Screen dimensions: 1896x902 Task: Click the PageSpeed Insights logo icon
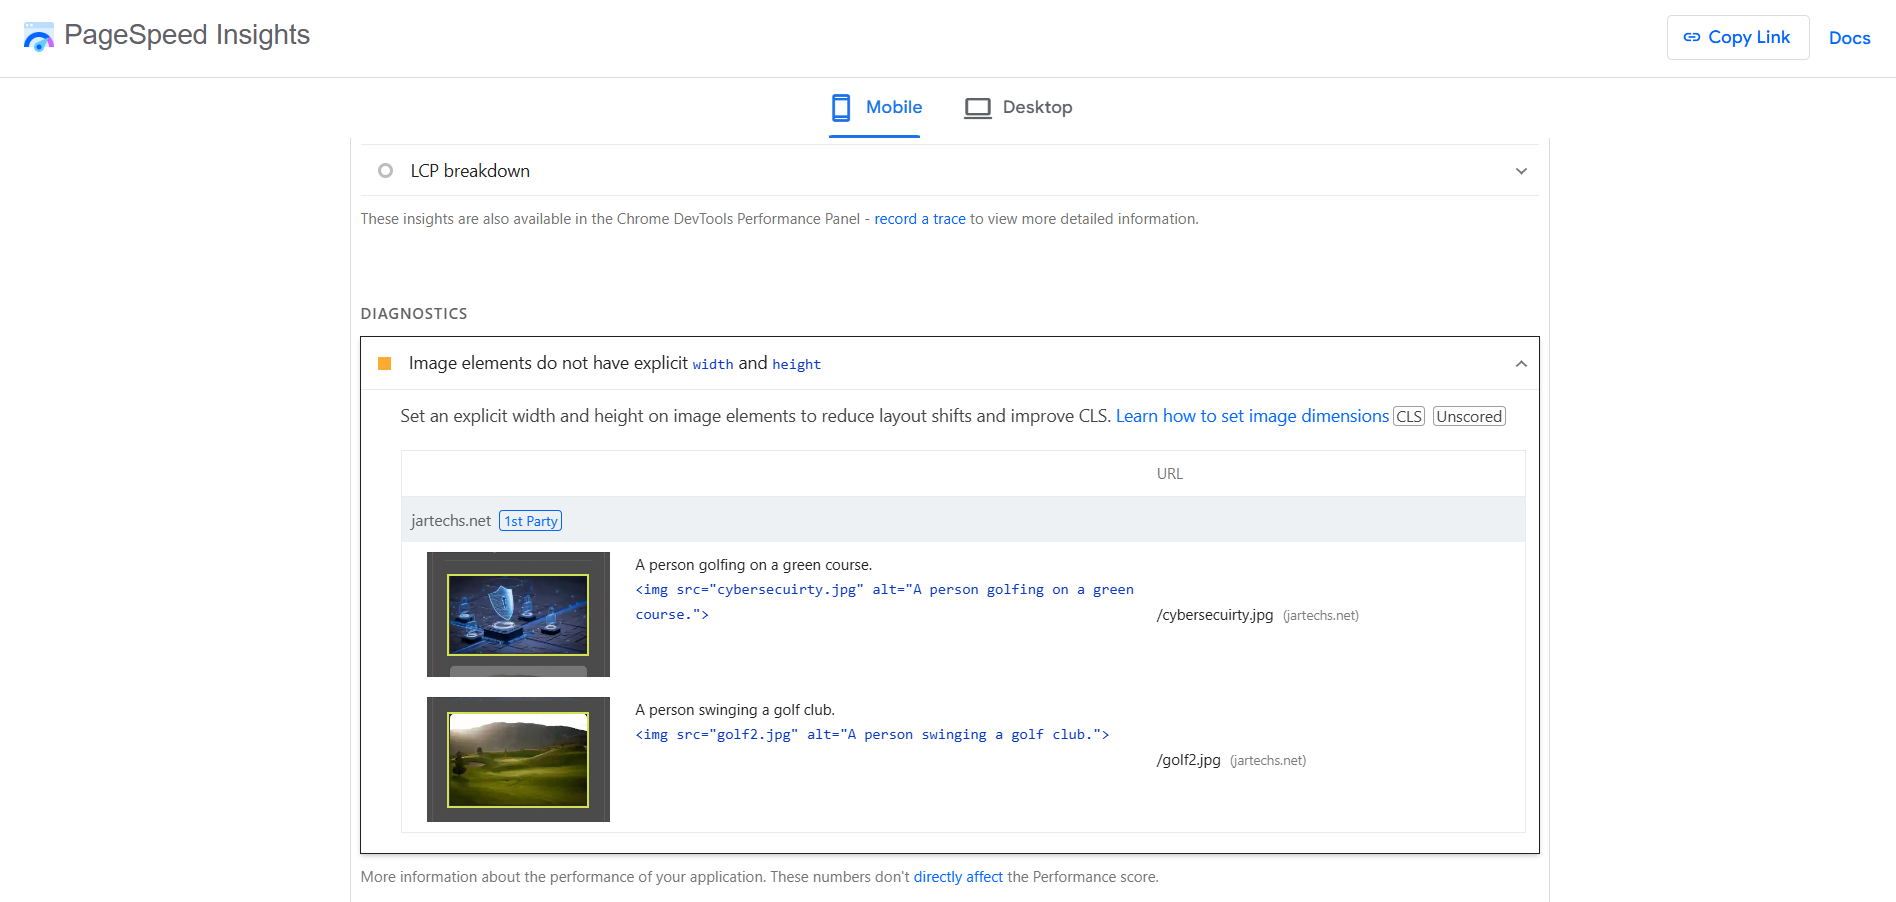point(38,36)
